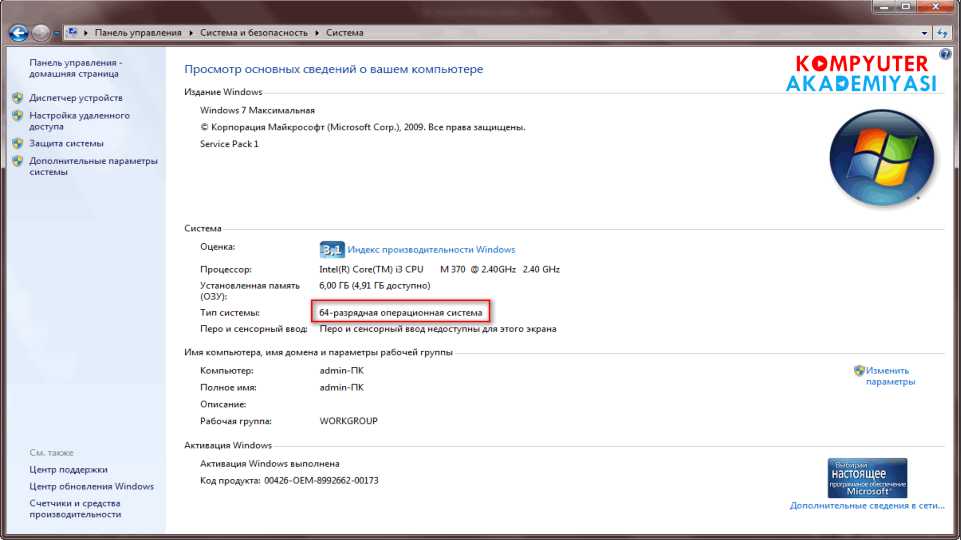The height and width of the screenshot is (540, 961).
Task: Click the 3,1 performance rating badge
Action: (332, 249)
